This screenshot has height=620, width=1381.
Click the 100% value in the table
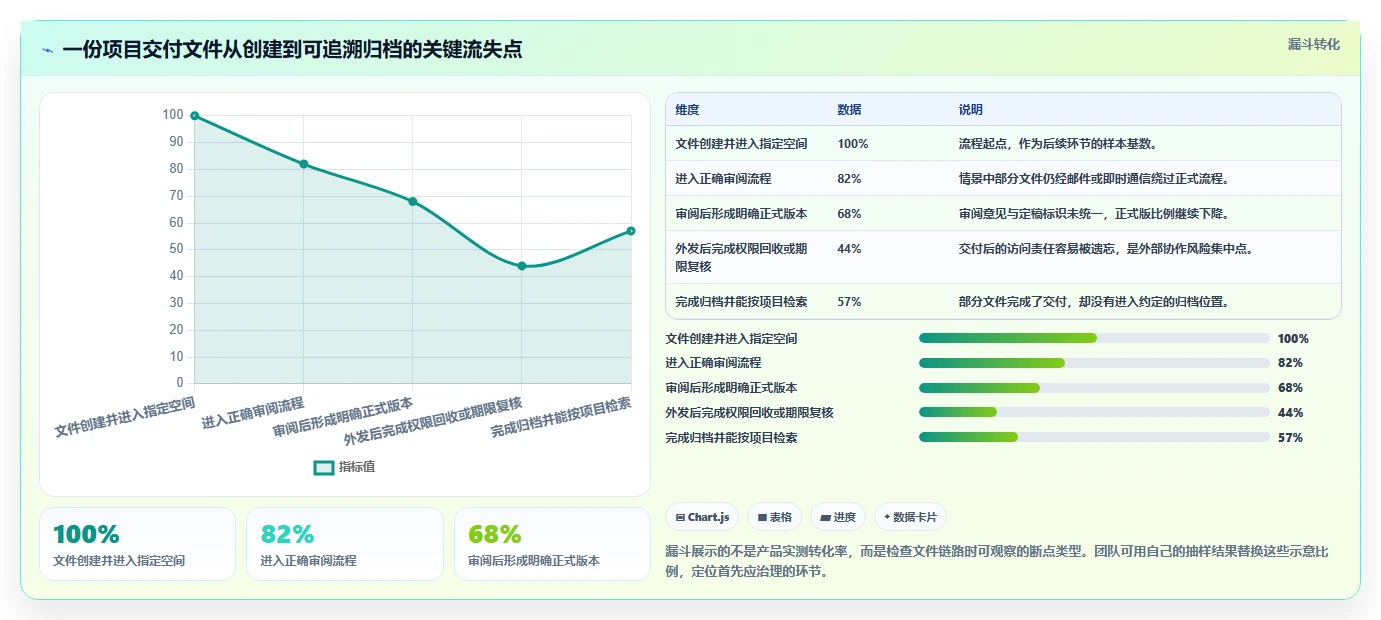click(x=853, y=144)
